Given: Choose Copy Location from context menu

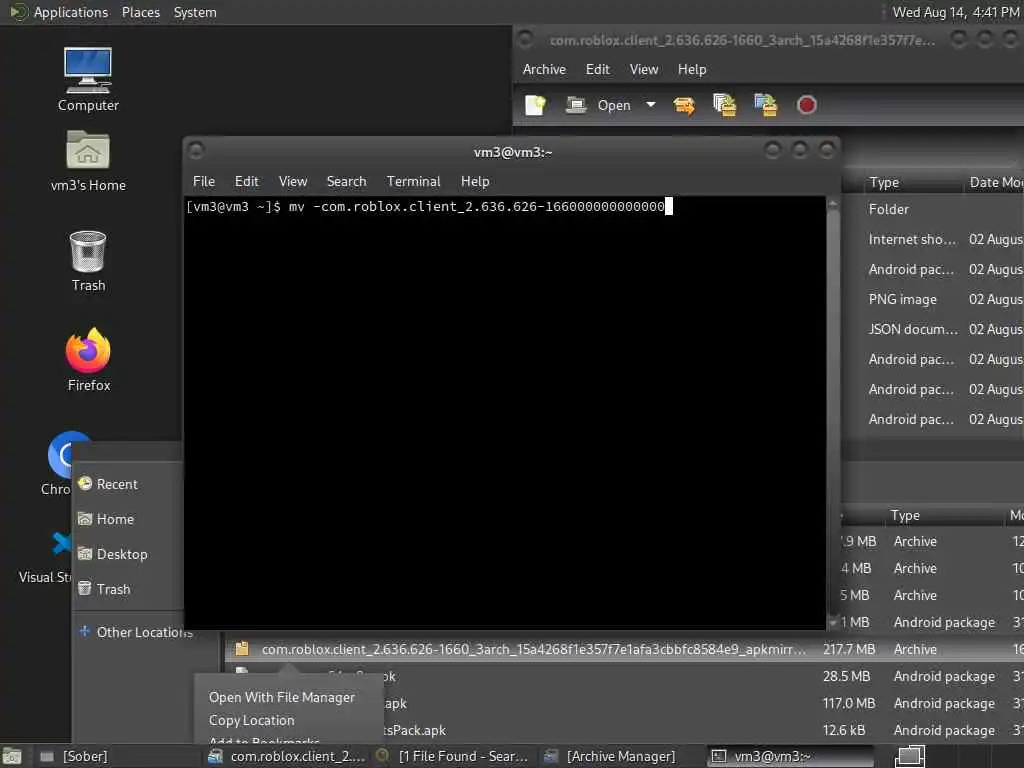Looking at the screenshot, I should pyautogui.click(x=251, y=720).
